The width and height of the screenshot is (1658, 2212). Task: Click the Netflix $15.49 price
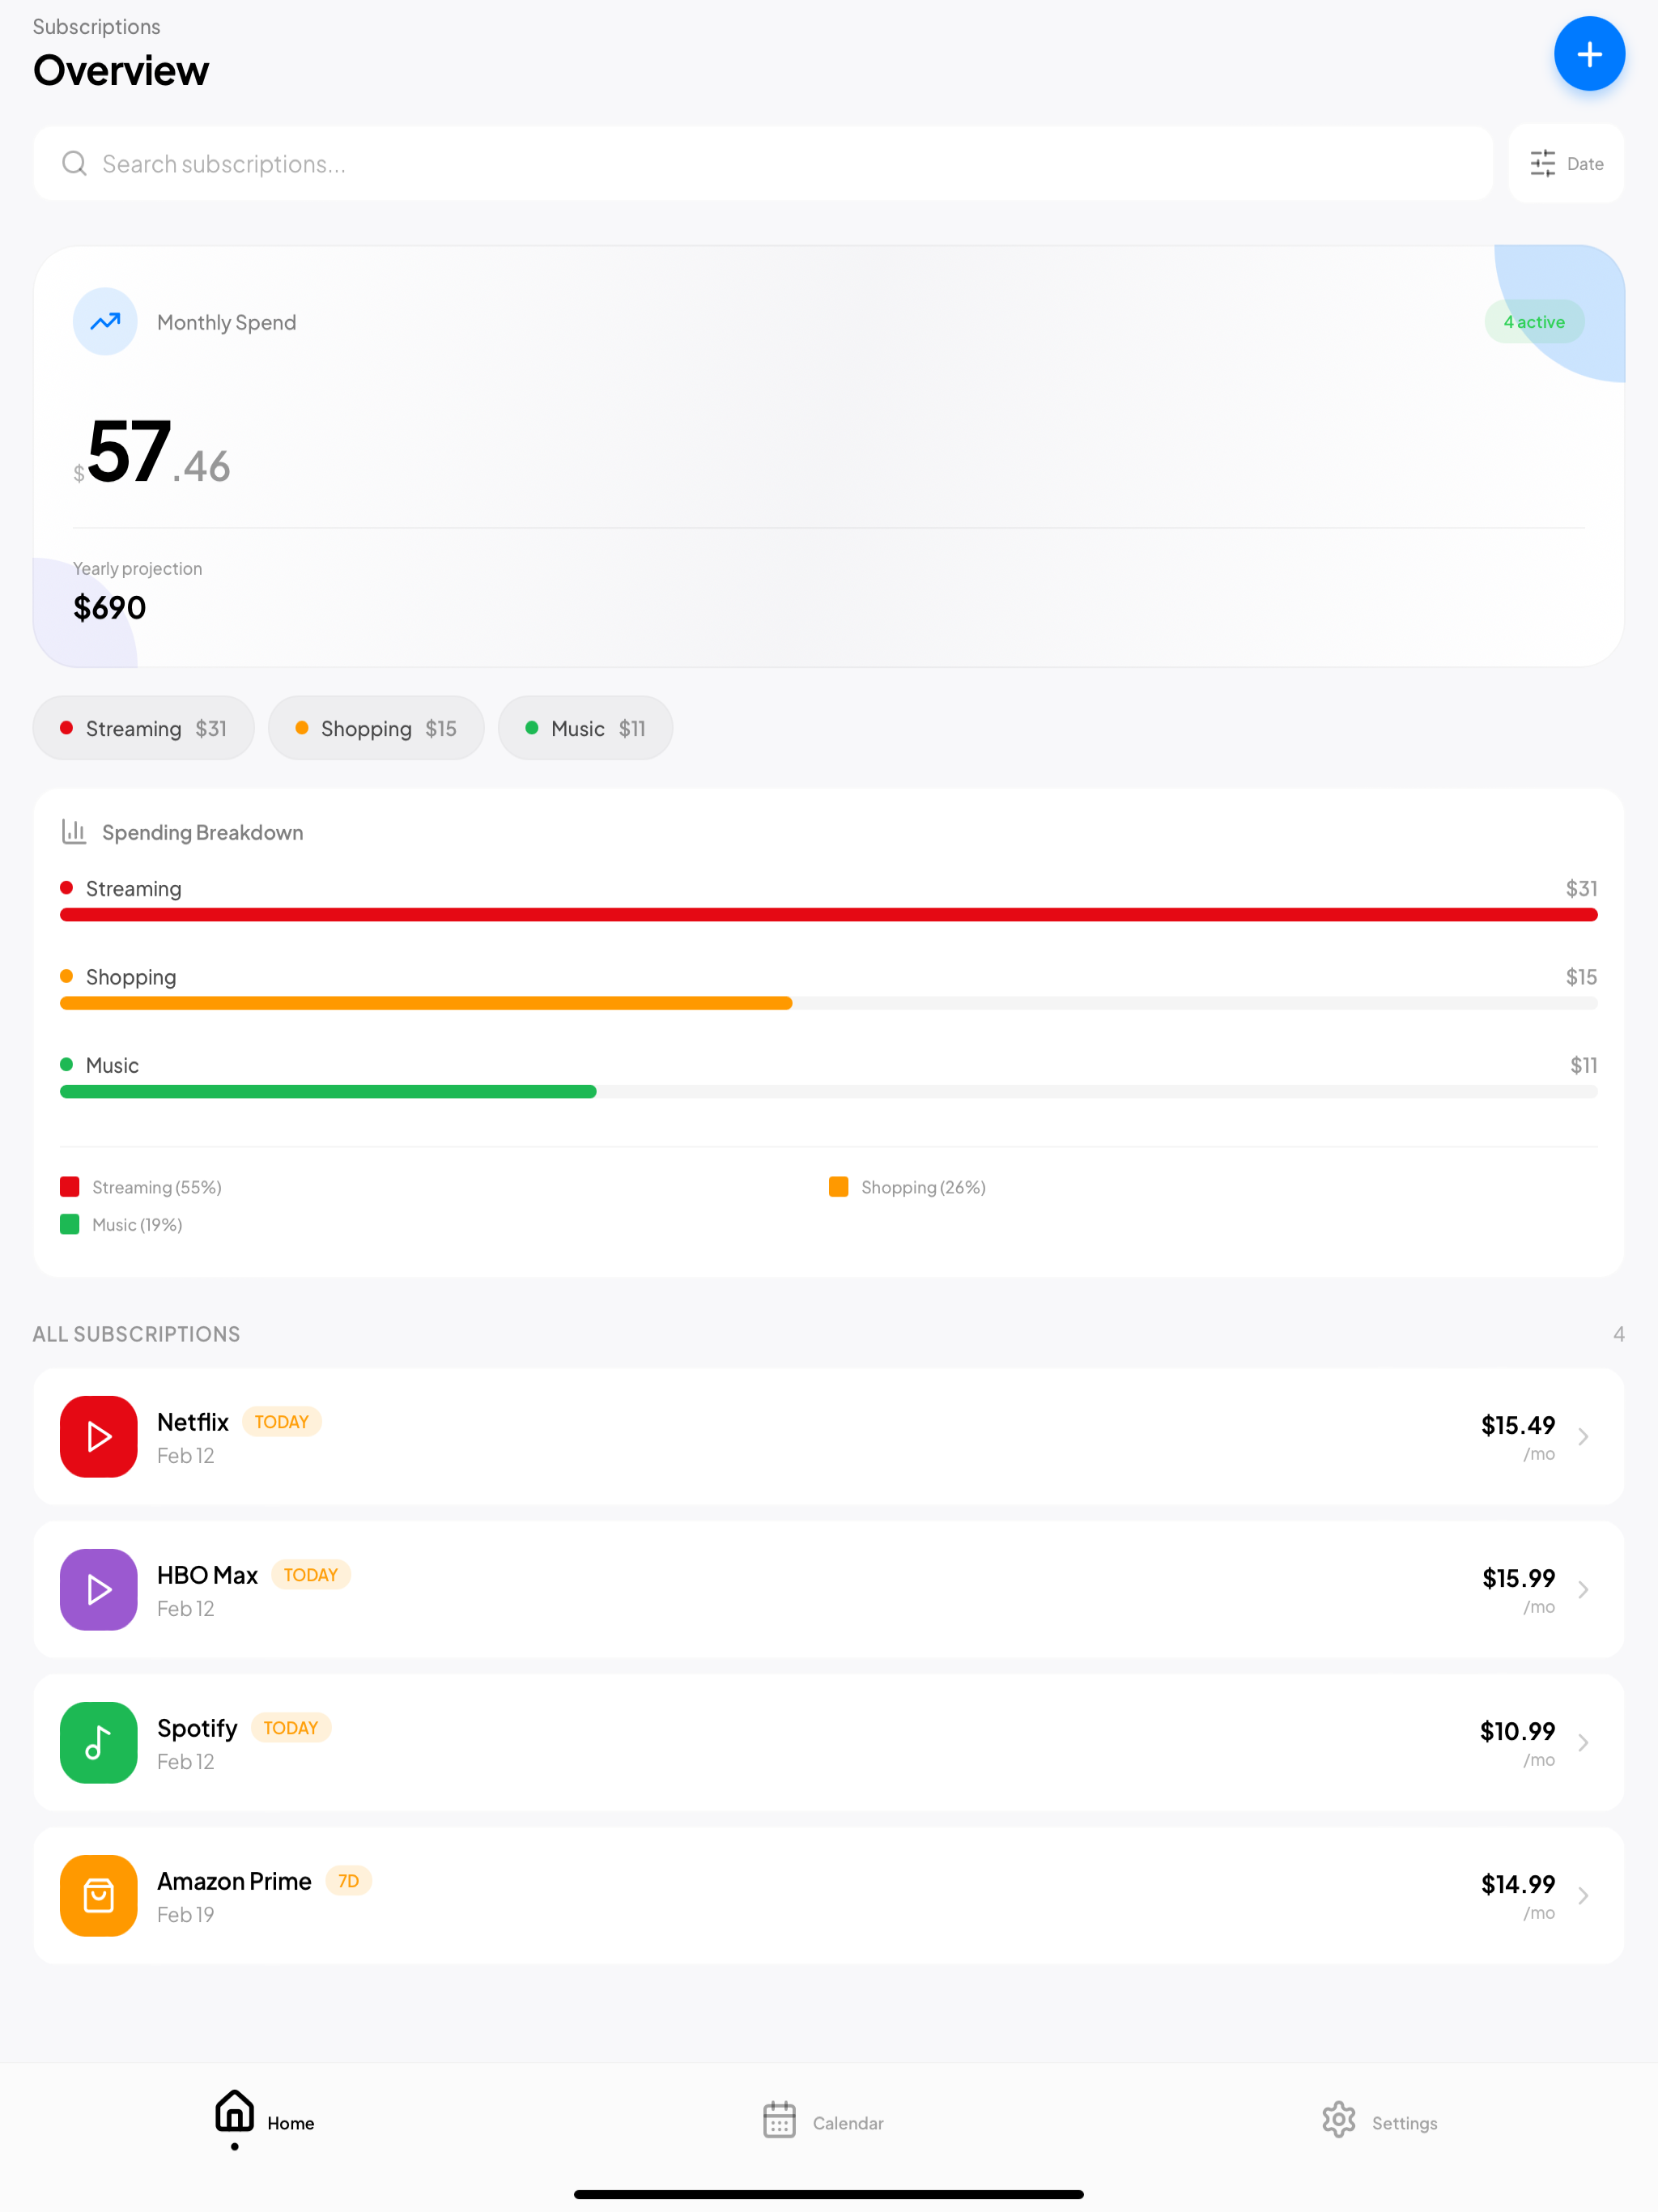pos(1518,1425)
